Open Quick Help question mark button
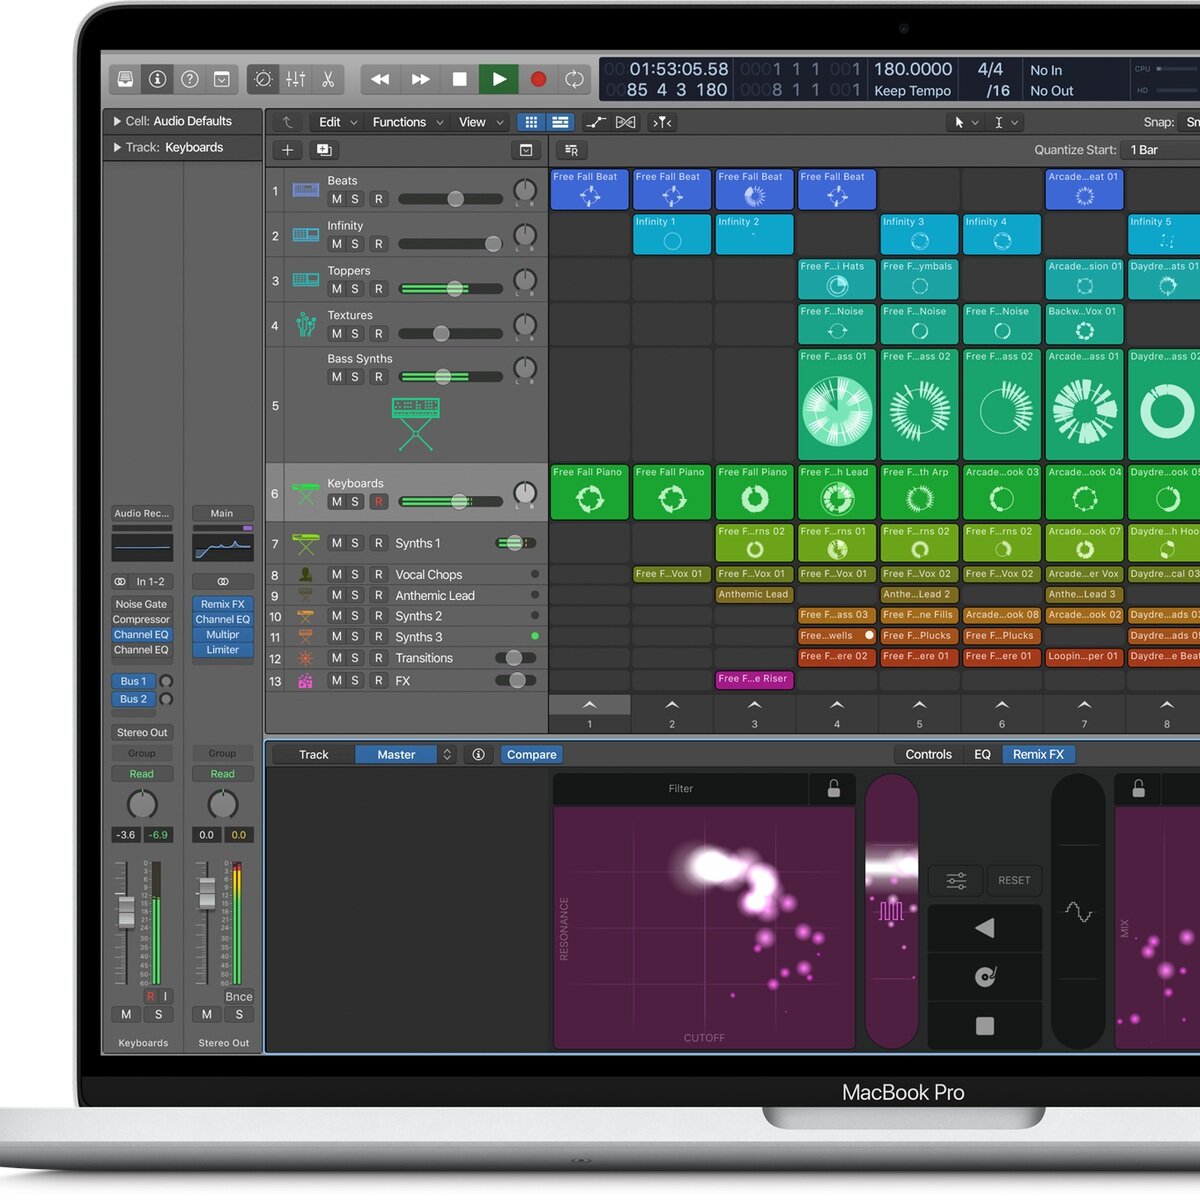1200x1200 pixels. [x=190, y=79]
